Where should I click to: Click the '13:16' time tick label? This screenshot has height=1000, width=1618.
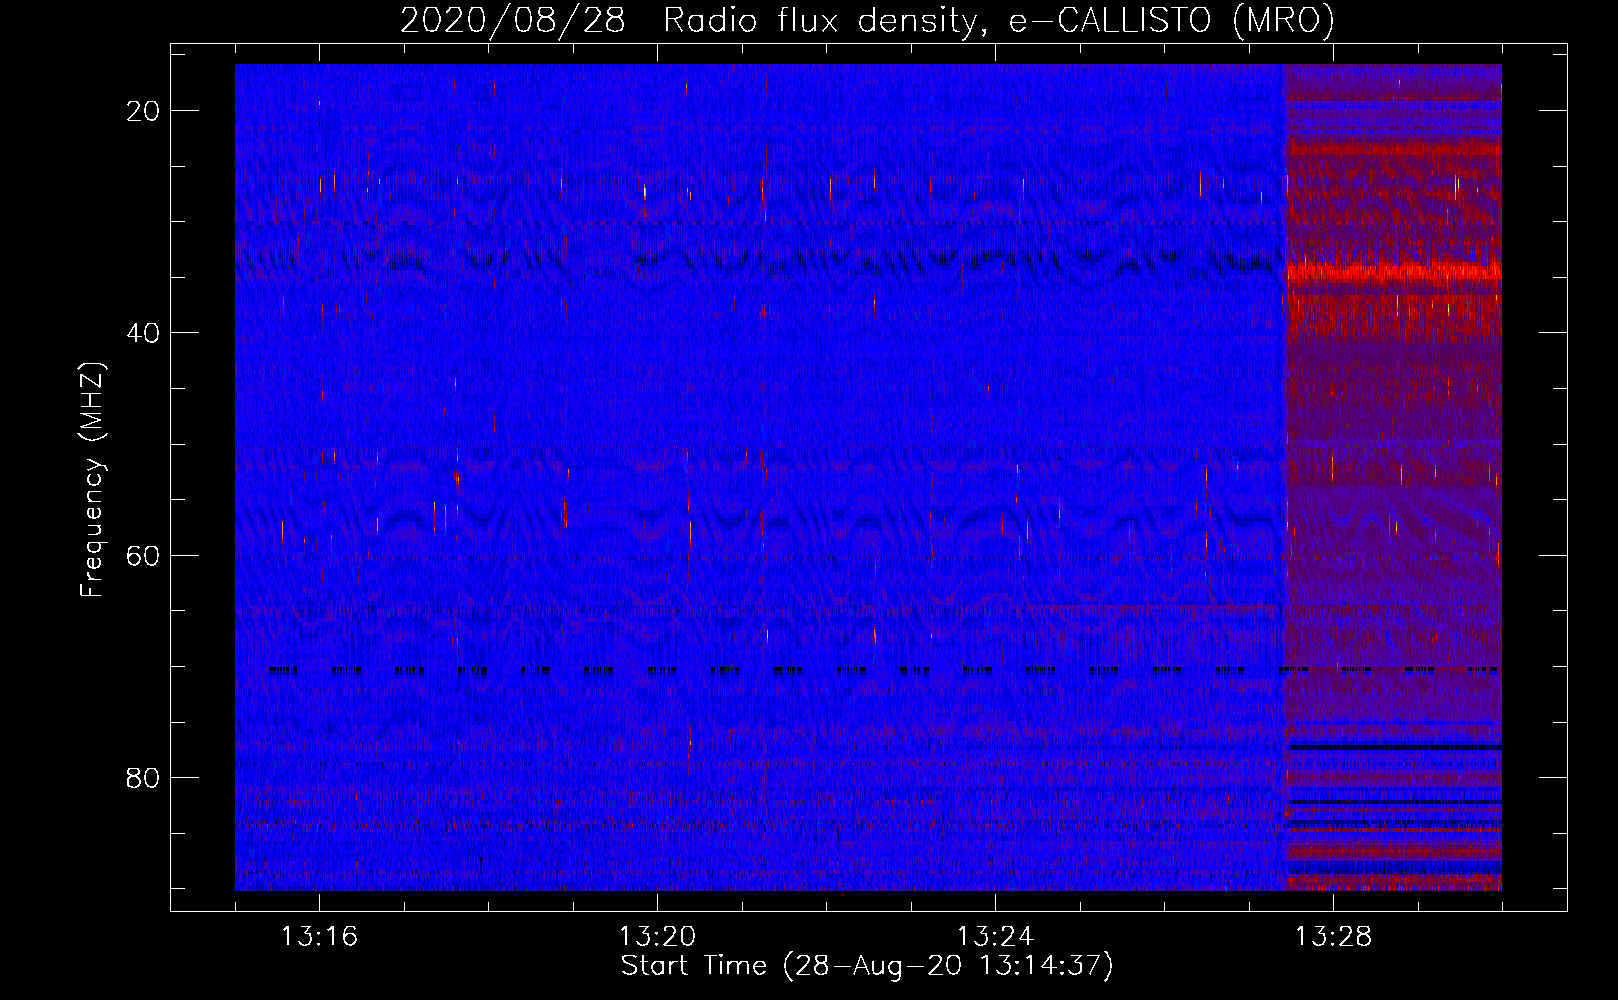pyautogui.click(x=318, y=937)
